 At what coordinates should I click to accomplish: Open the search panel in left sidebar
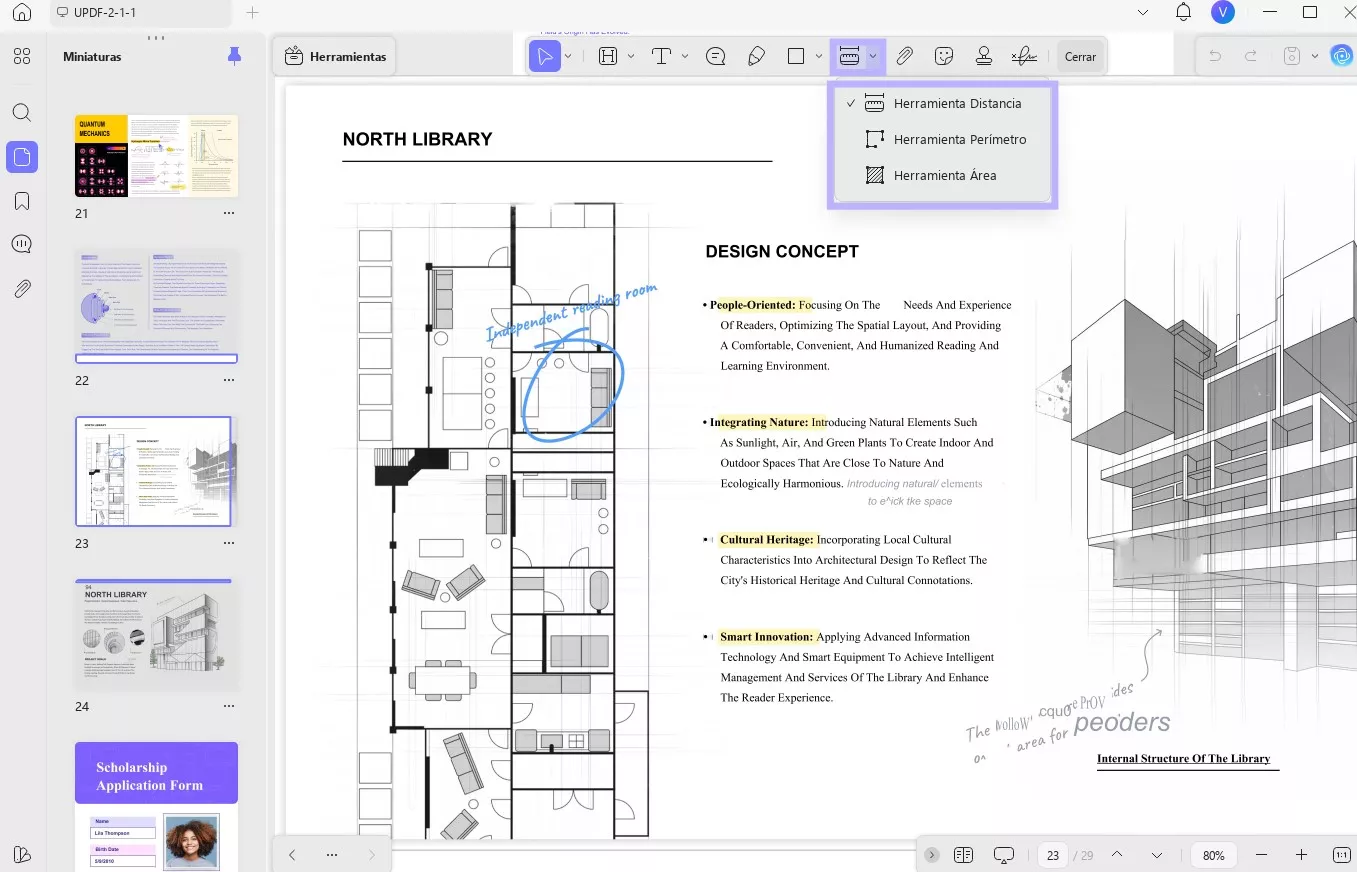22,112
